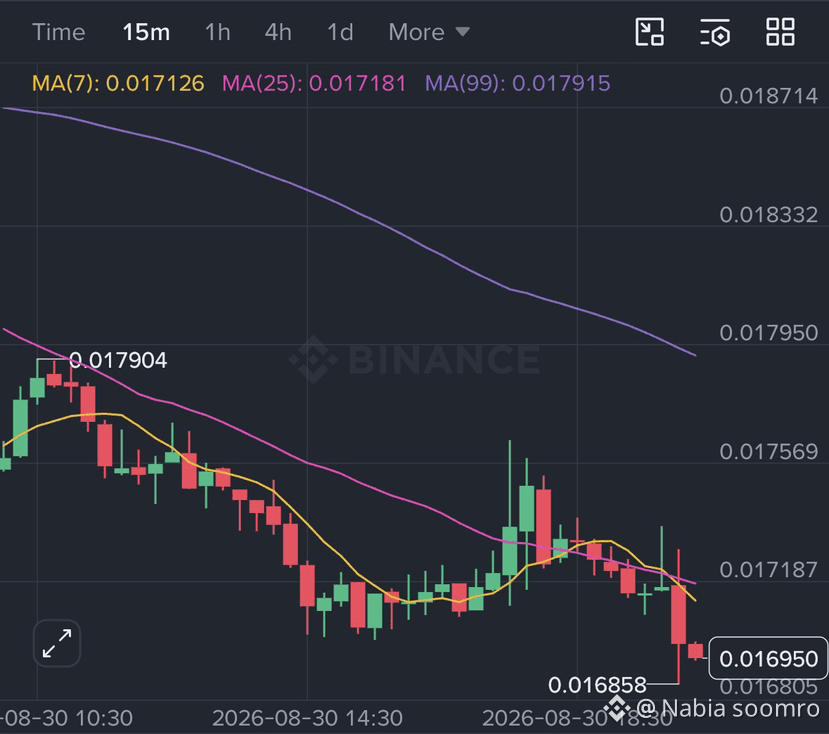Click the 2026-08-30 14:30 time axis label
This screenshot has height=734, width=829.
307,718
